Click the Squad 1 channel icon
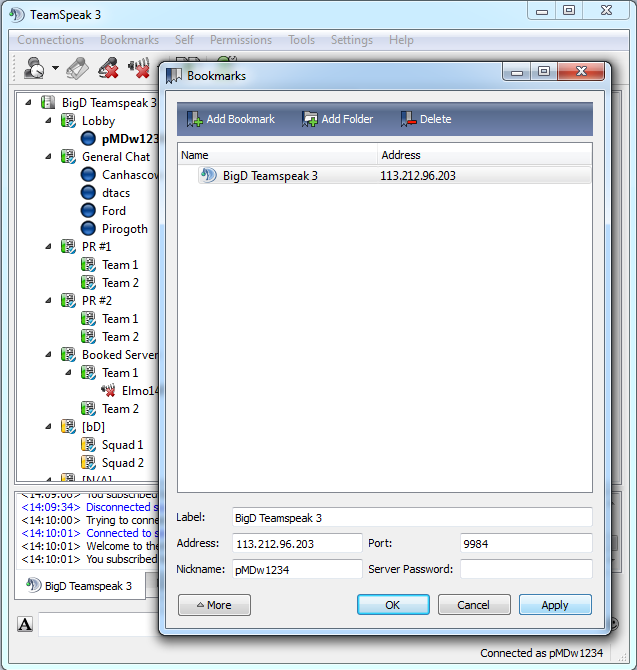 [88, 444]
